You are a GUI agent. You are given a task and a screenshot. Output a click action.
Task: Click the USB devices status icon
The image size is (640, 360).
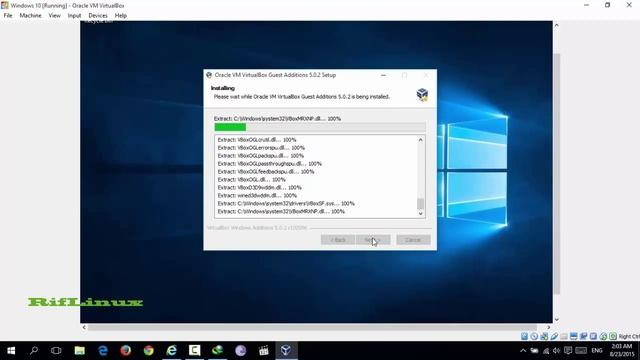tap(554, 336)
